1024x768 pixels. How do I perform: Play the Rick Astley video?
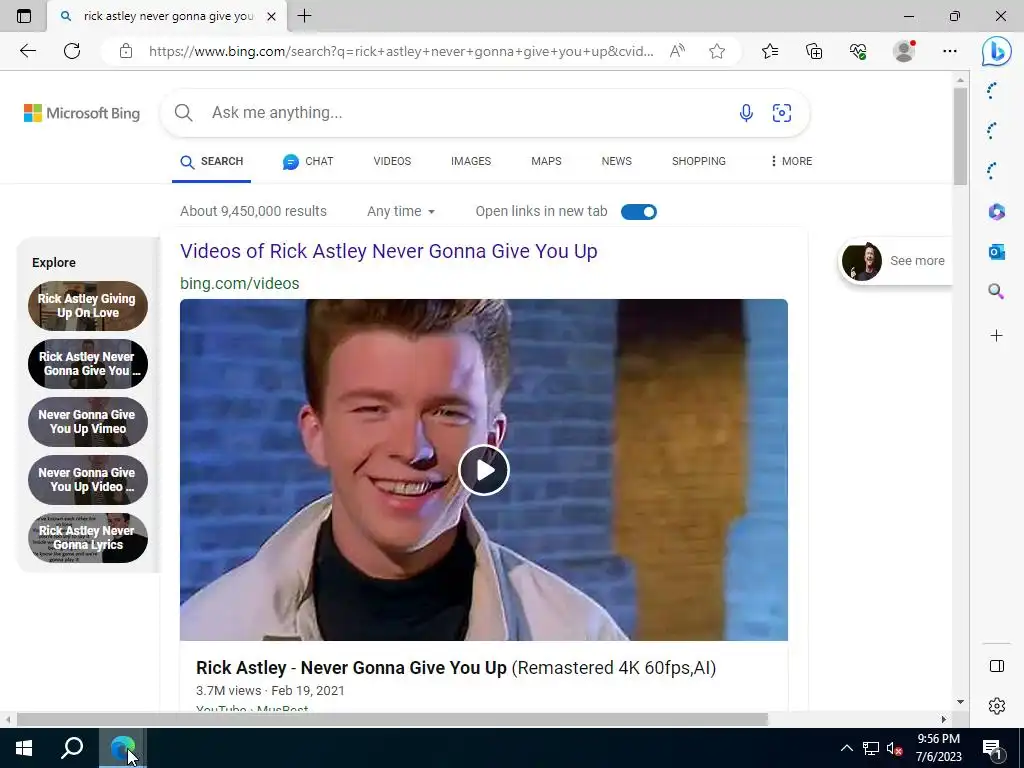click(484, 470)
